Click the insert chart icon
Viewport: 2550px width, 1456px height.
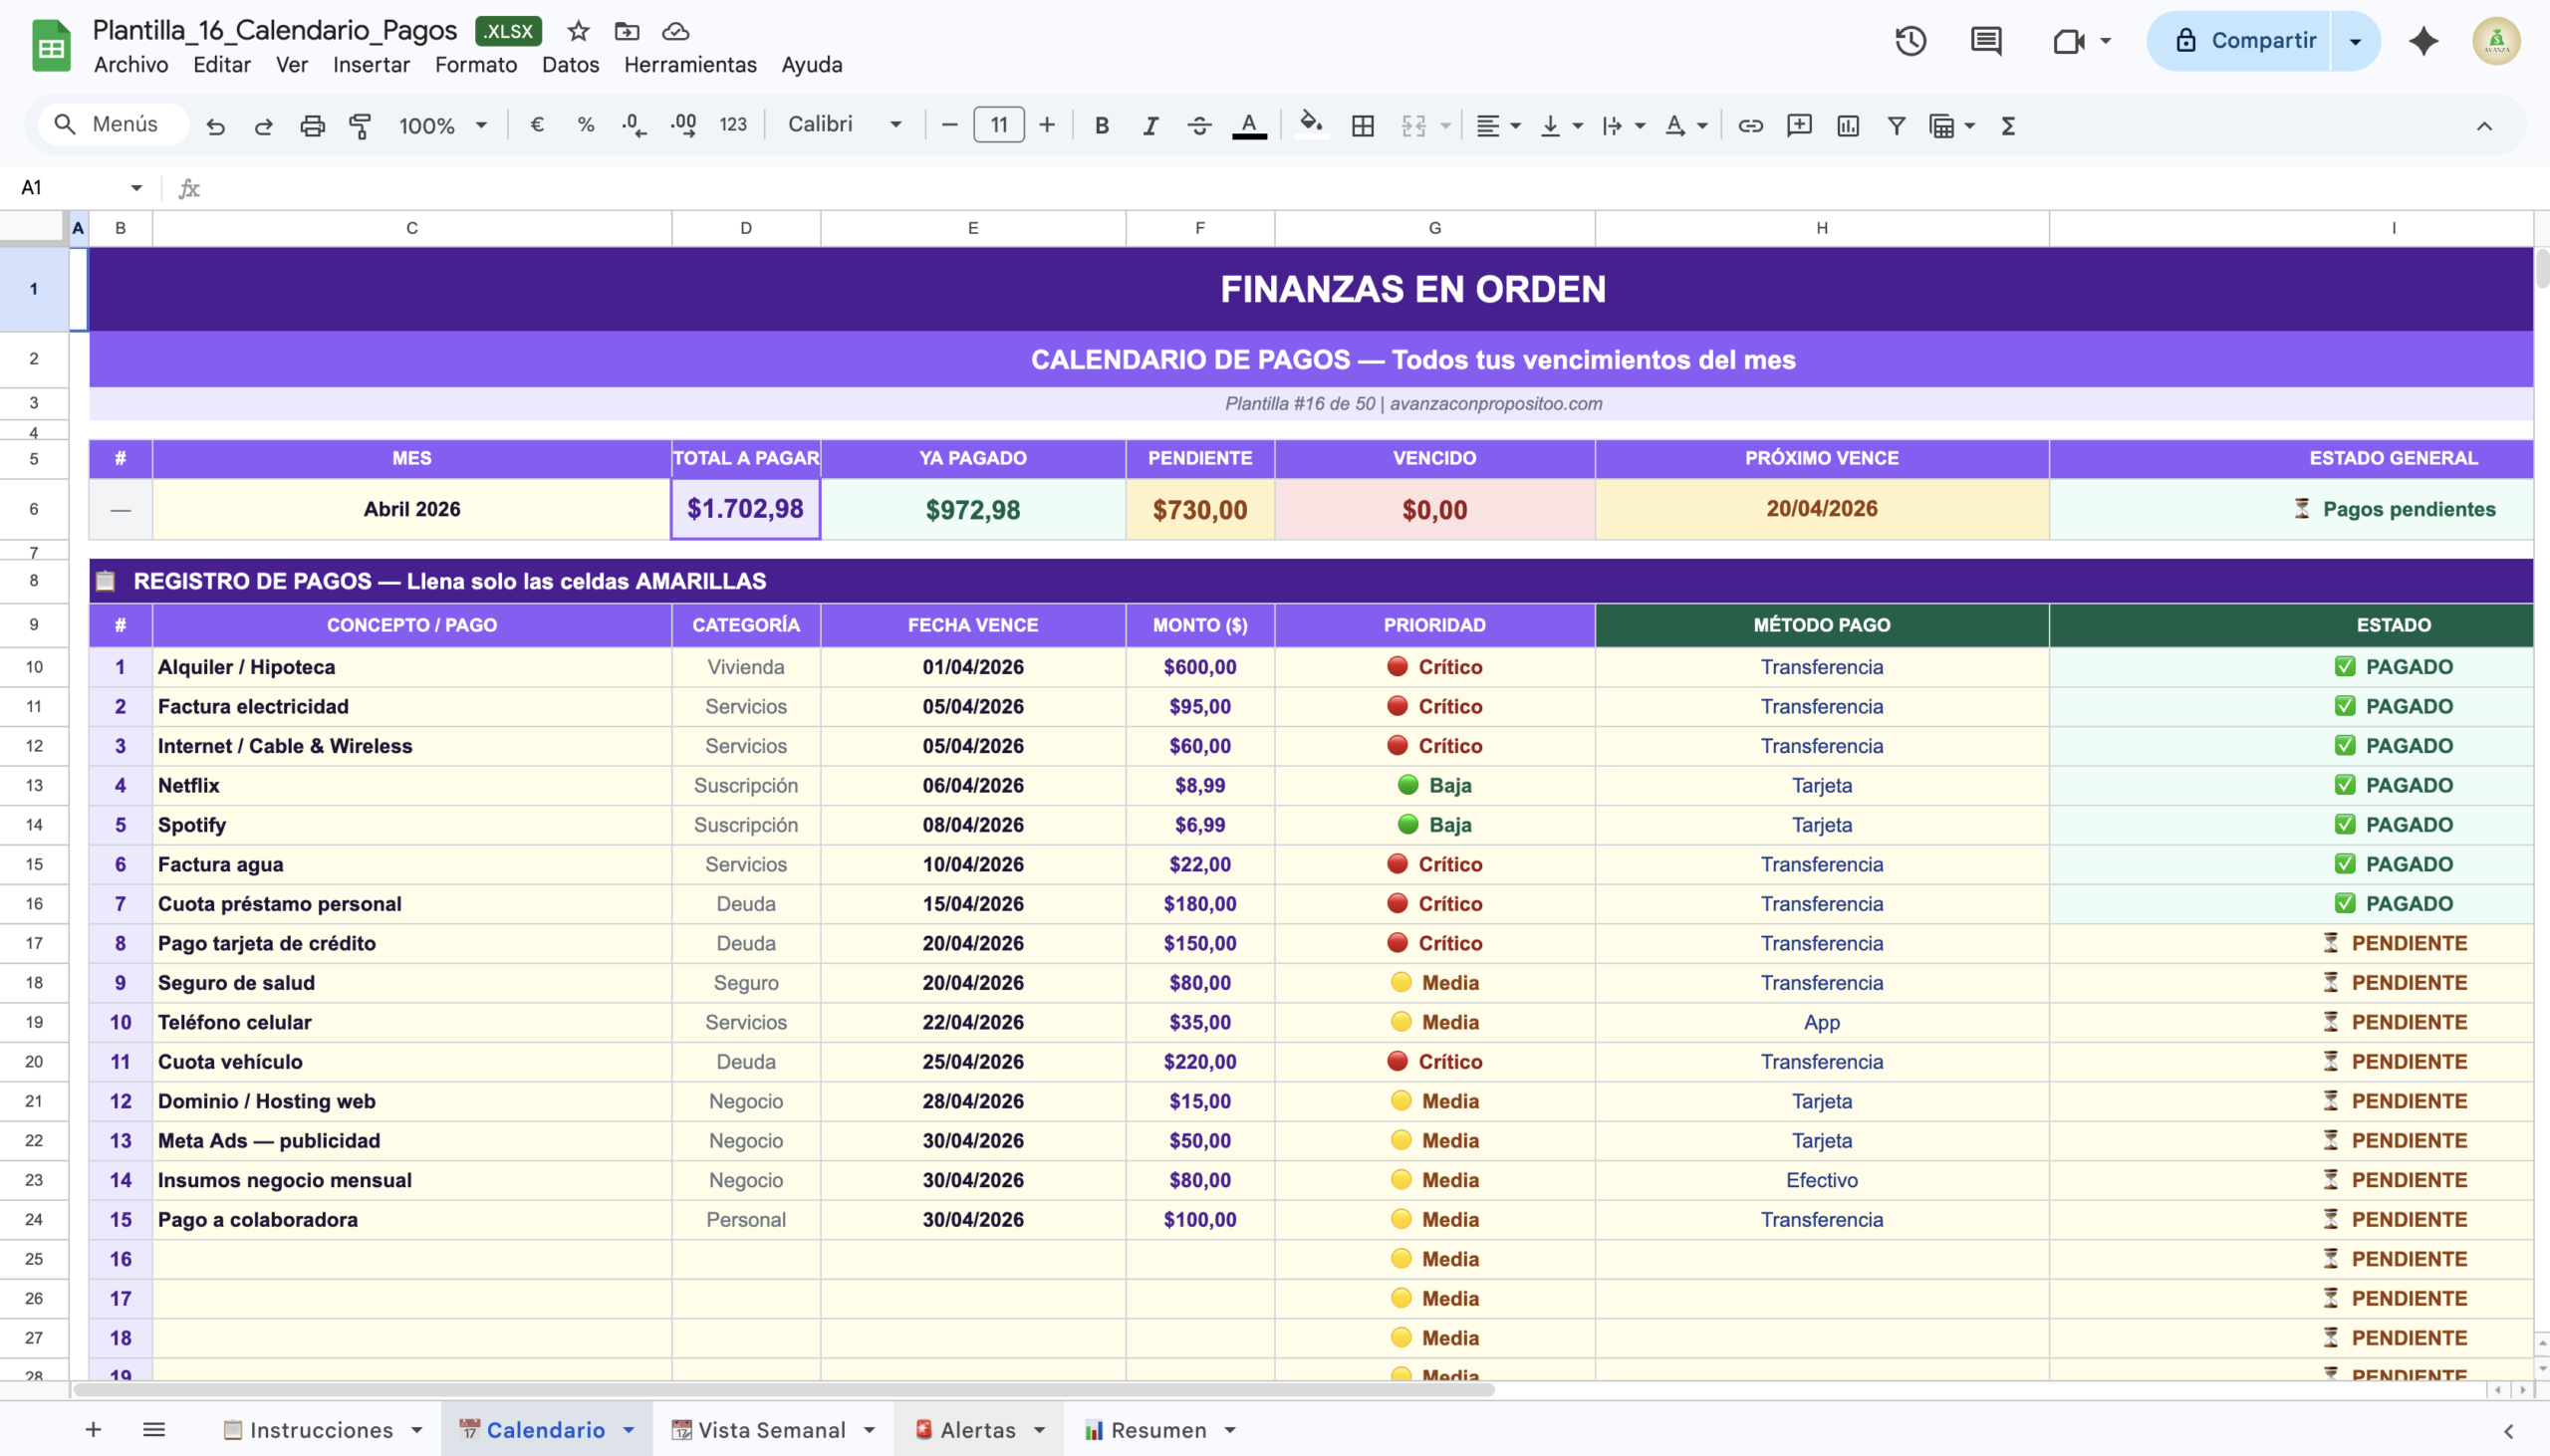coord(1847,125)
